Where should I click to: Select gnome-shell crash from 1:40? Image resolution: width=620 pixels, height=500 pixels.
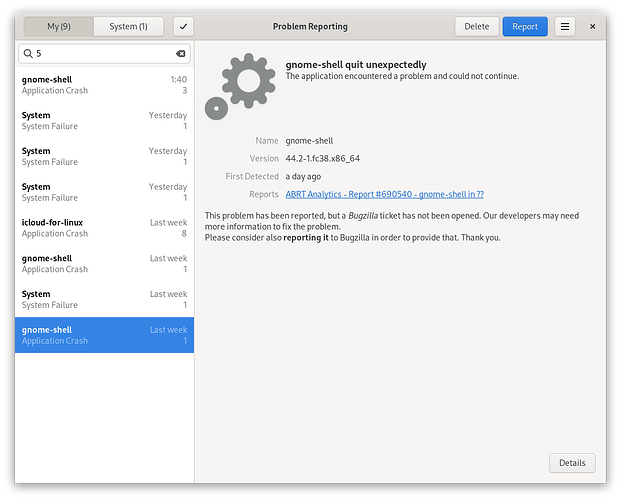coord(104,85)
